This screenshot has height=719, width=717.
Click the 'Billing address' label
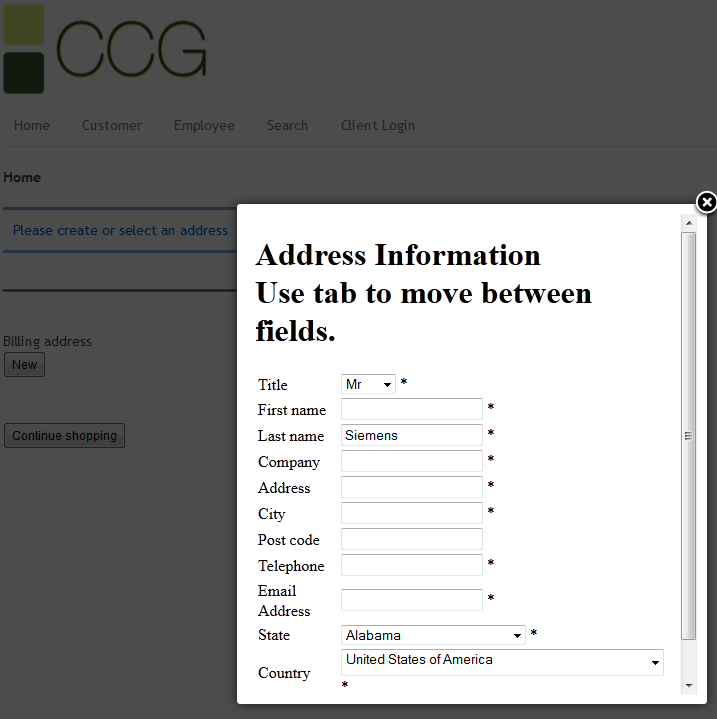click(47, 341)
